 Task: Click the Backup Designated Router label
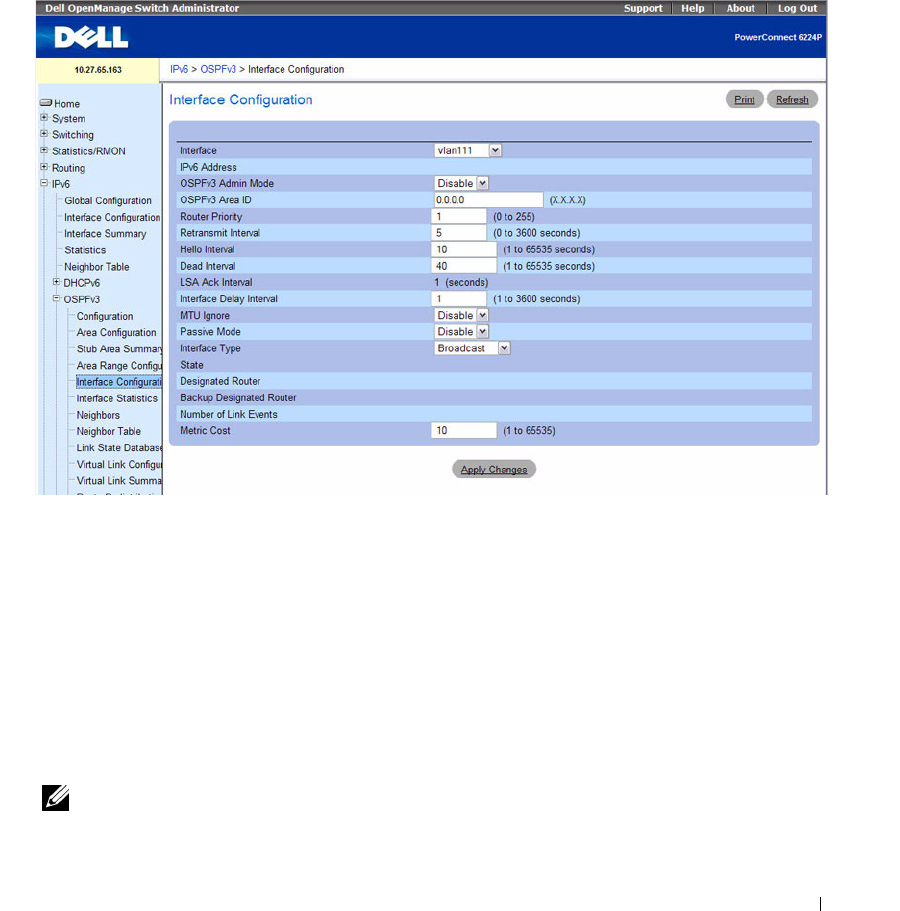(x=238, y=397)
